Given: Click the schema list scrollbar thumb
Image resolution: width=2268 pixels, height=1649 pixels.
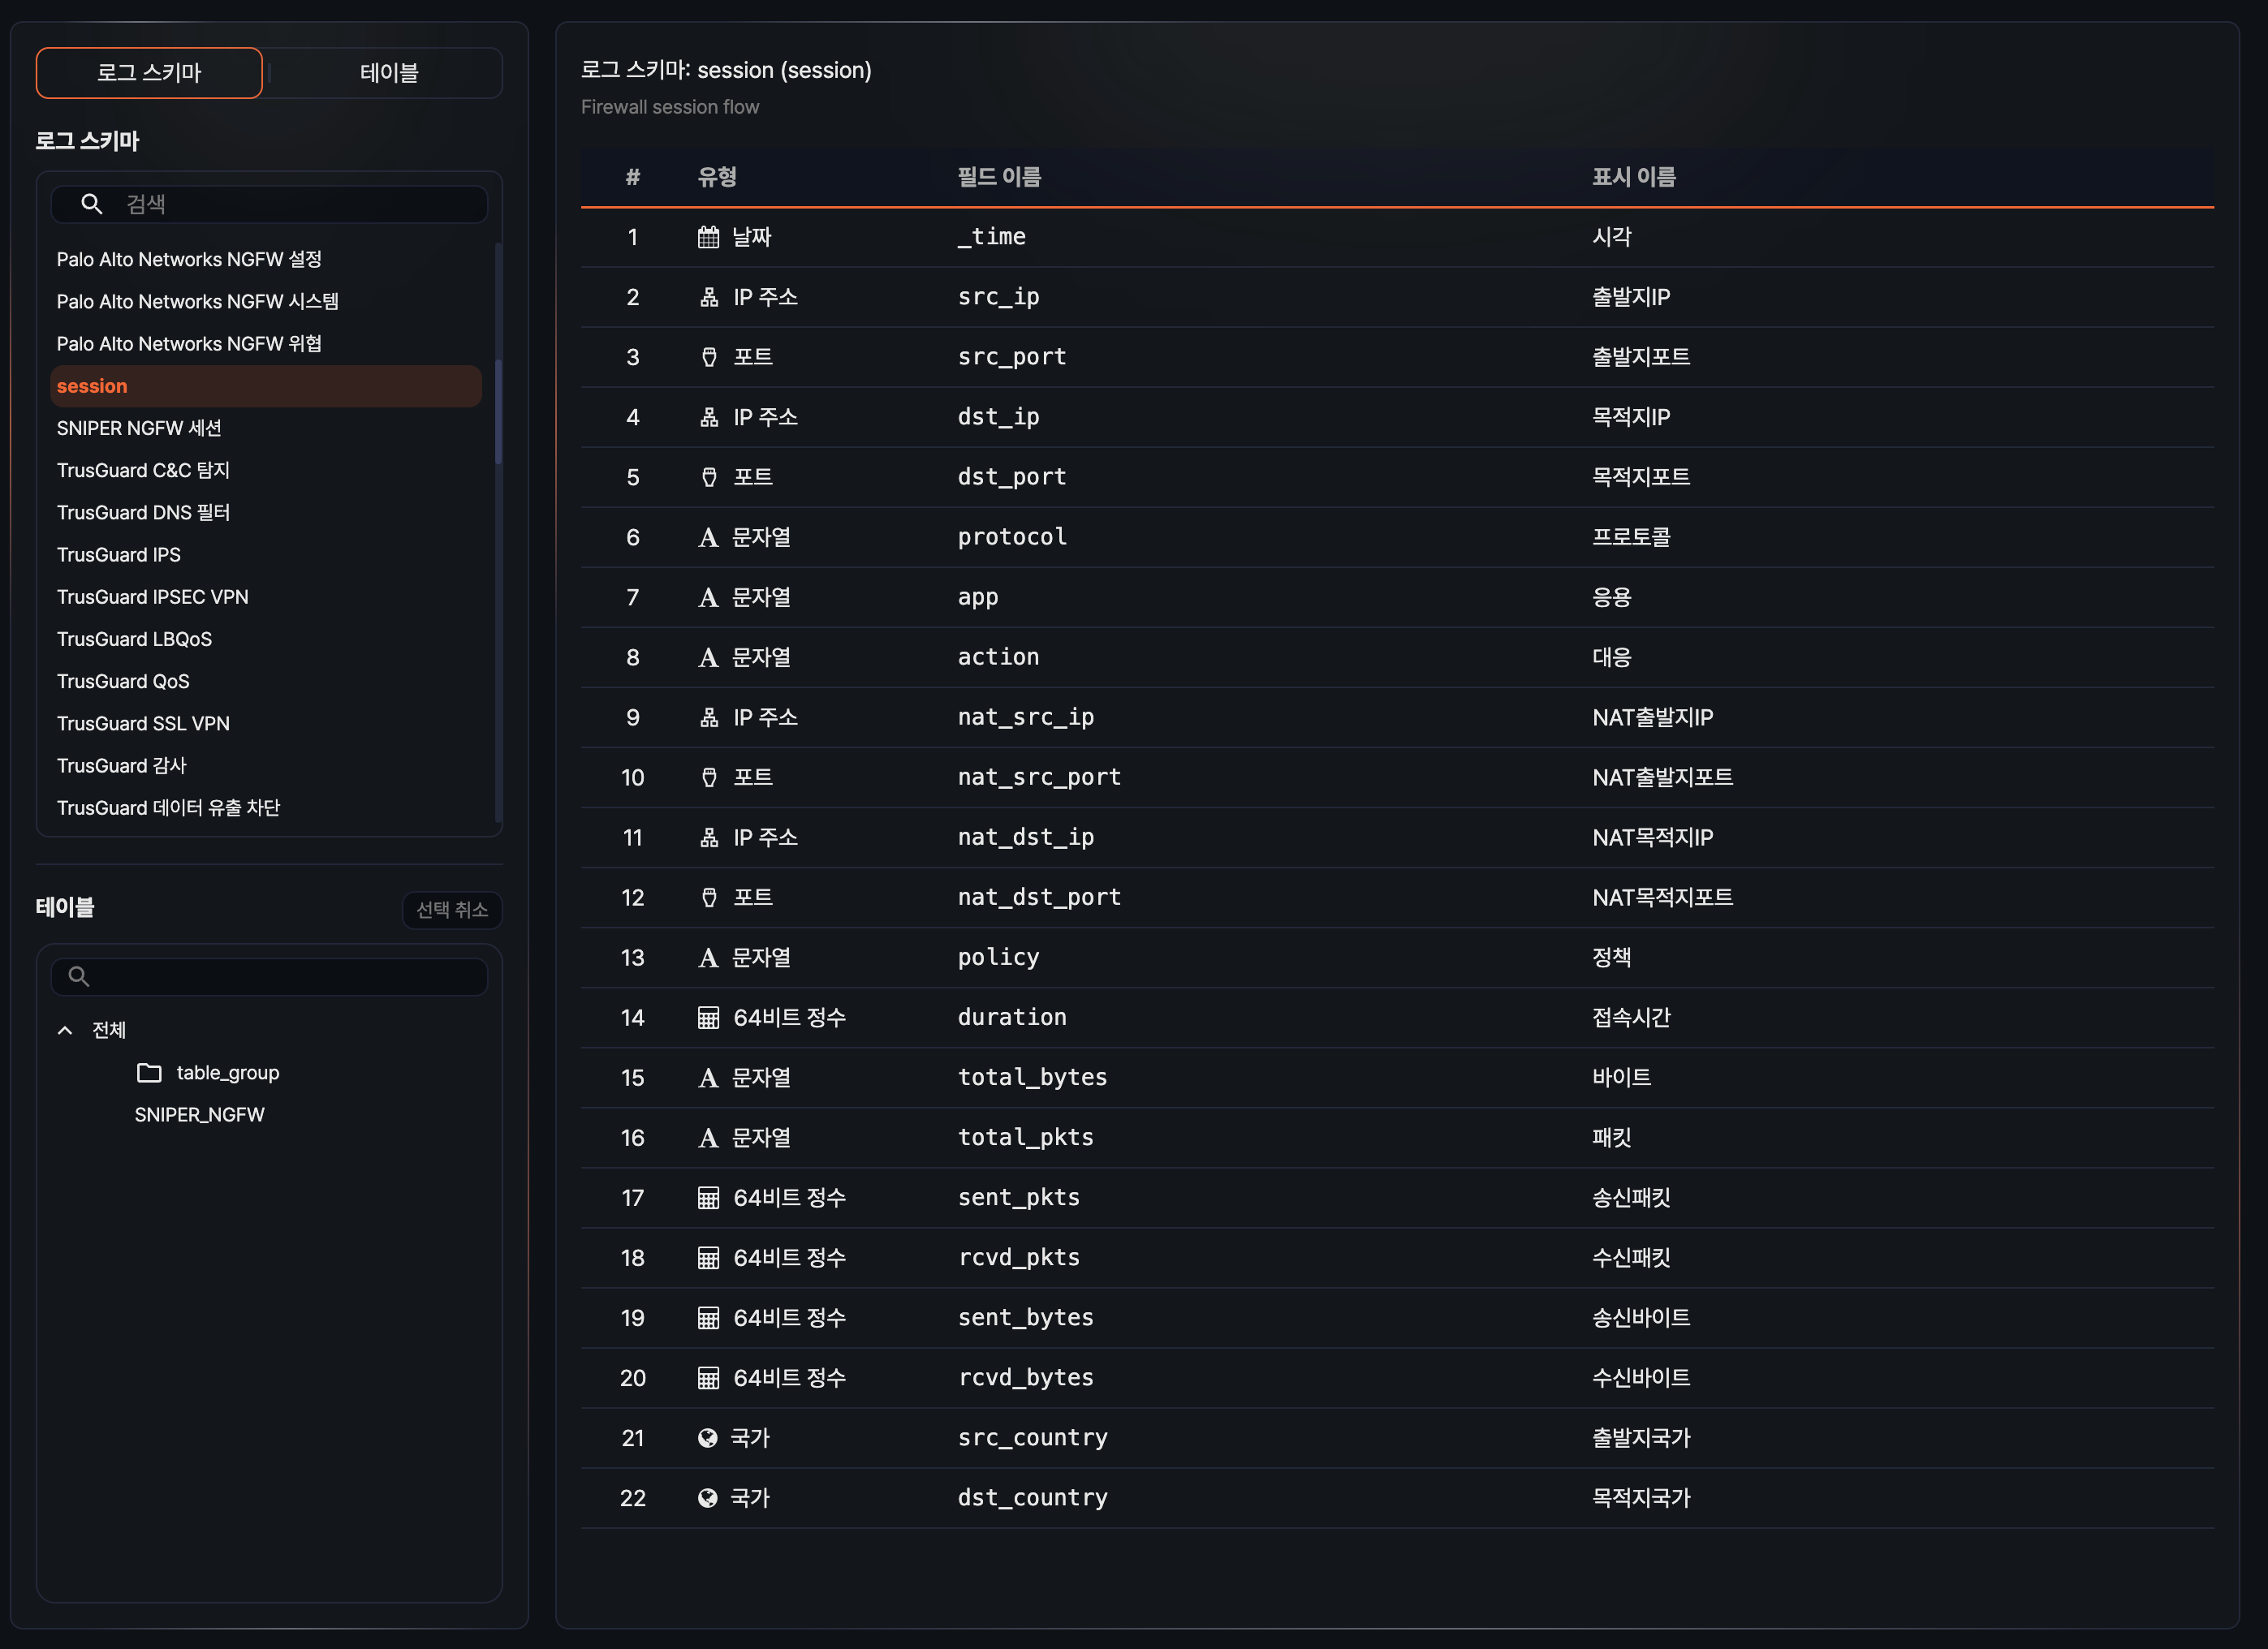Looking at the screenshot, I should 498,411.
